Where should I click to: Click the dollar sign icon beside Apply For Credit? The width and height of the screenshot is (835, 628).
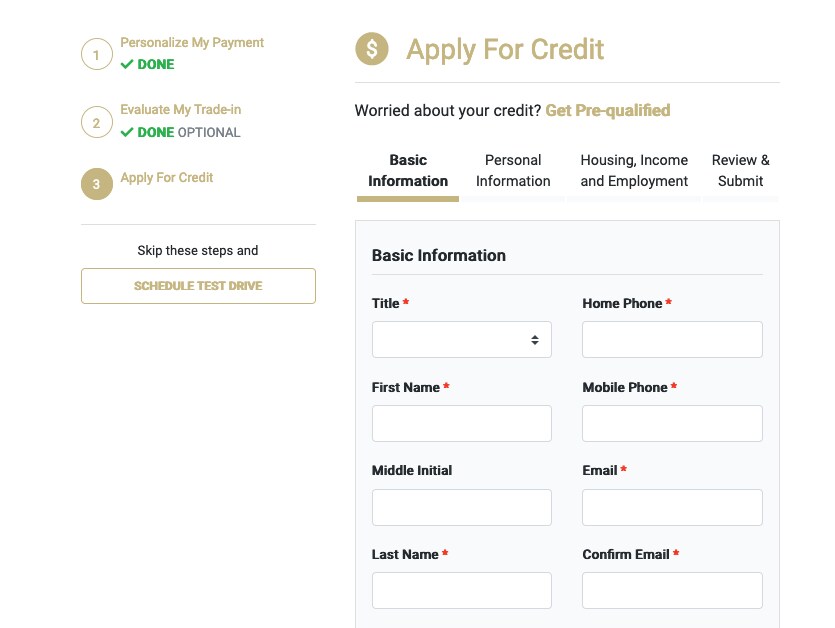(372, 49)
